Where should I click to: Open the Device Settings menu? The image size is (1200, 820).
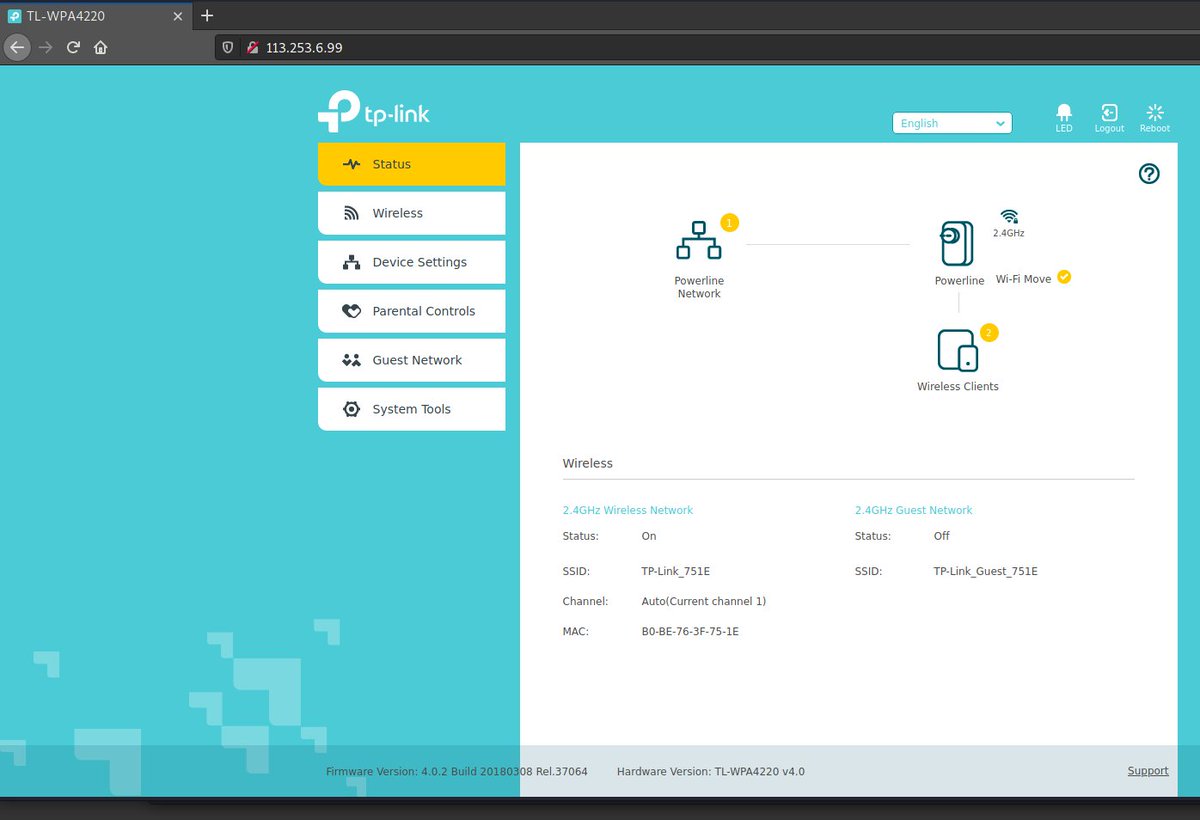[x=412, y=262]
